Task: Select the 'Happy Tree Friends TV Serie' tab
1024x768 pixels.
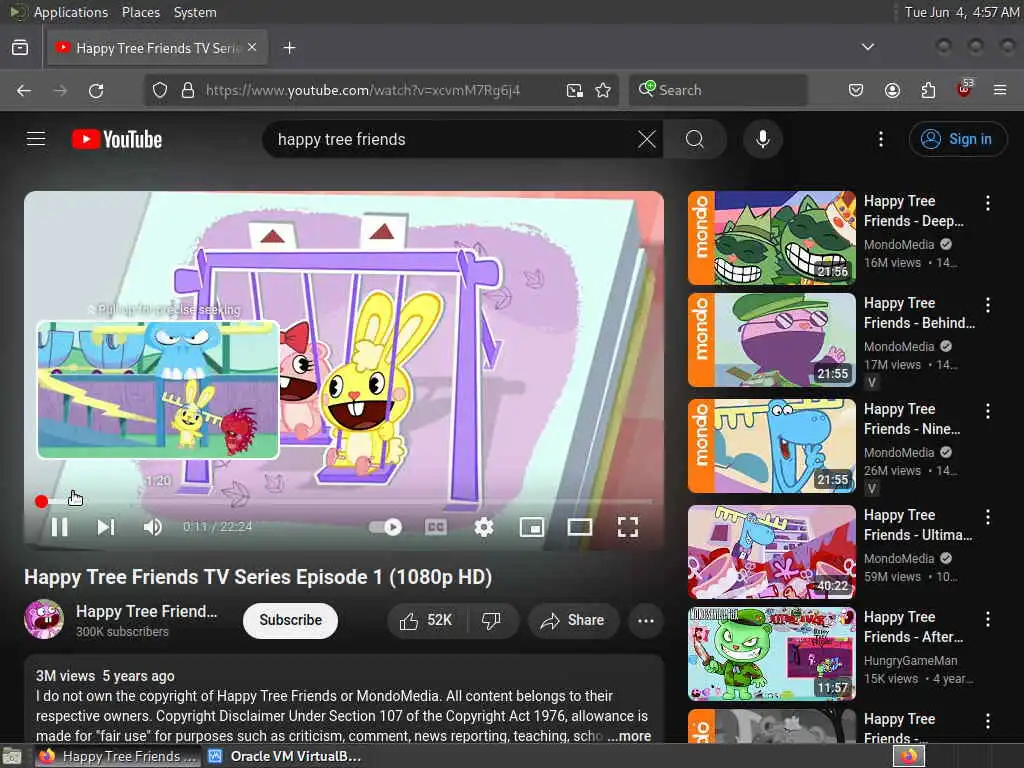Action: pyautogui.click(x=157, y=48)
